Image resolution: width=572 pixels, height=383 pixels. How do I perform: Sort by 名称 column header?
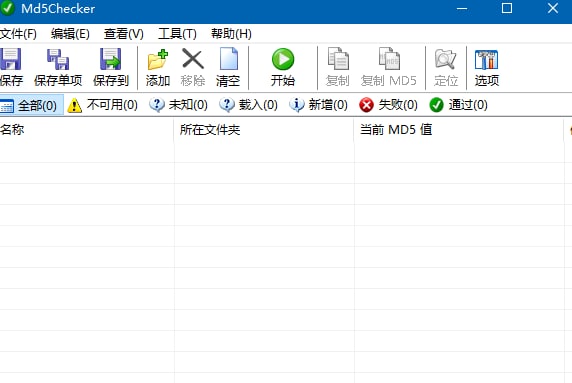pos(86,129)
